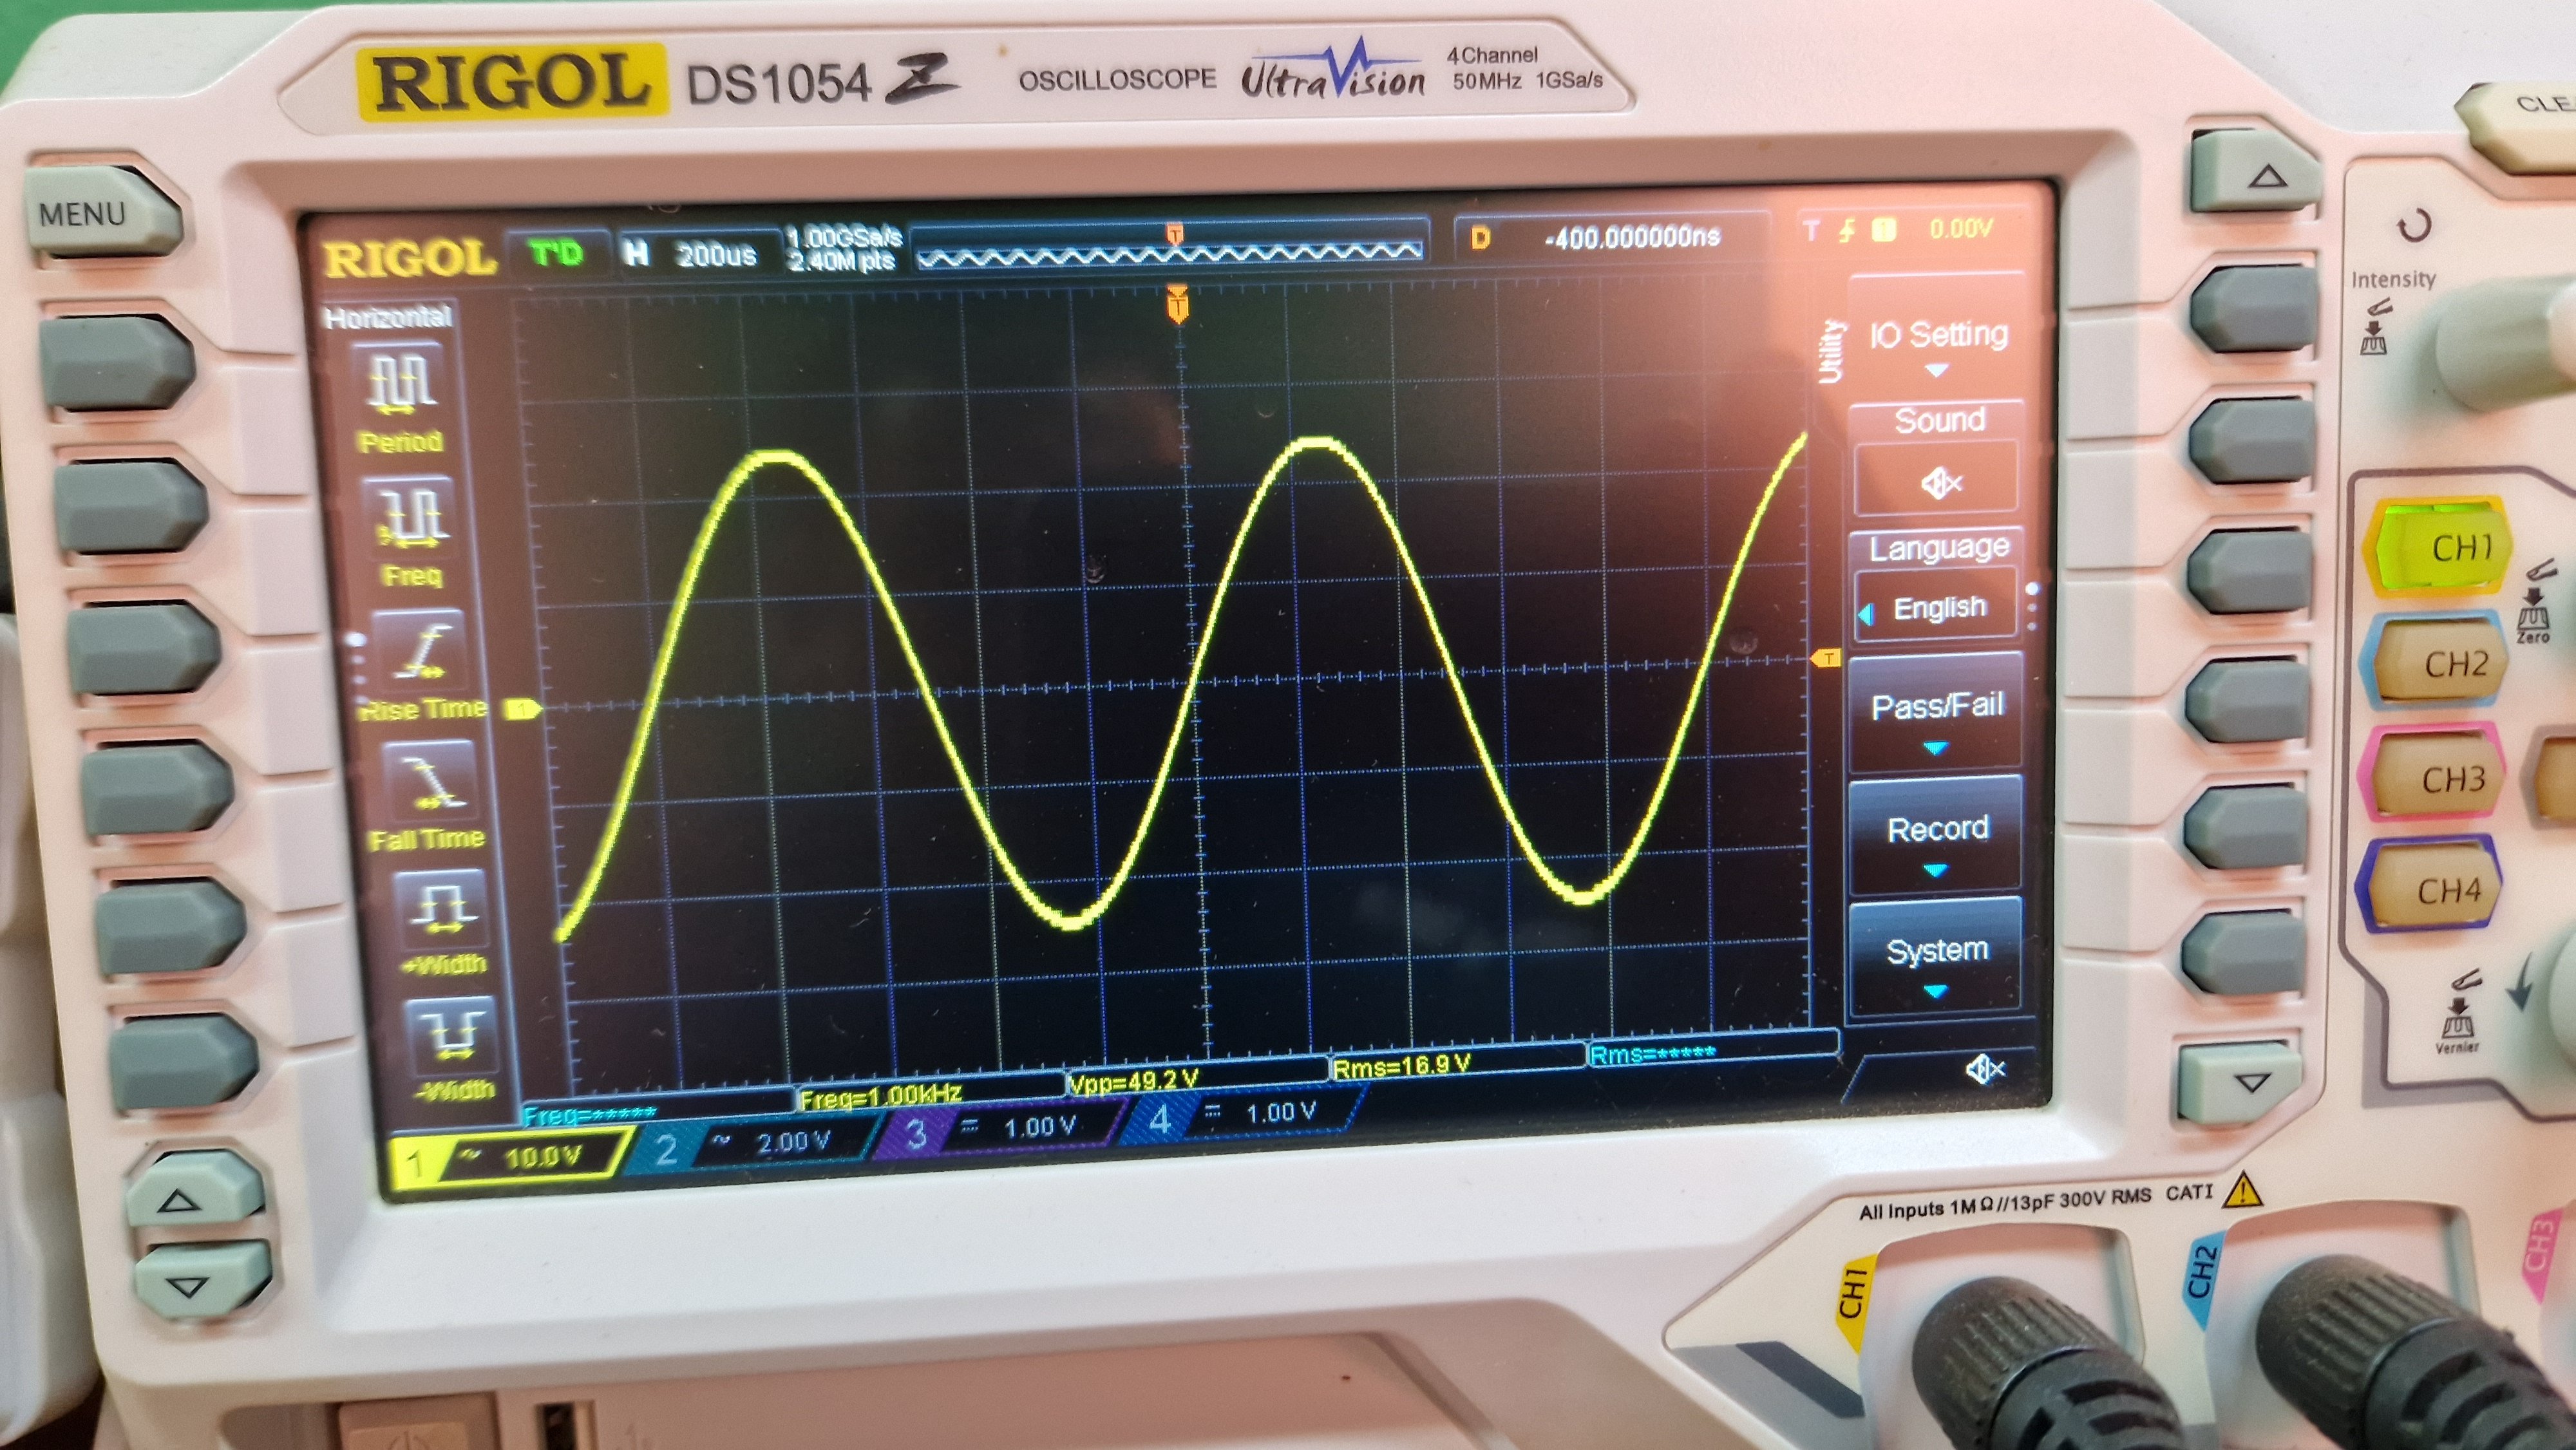Image resolution: width=2576 pixels, height=1450 pixels.
Task: Click the gray softkey beside System
Action: [x=2244, y=952]
